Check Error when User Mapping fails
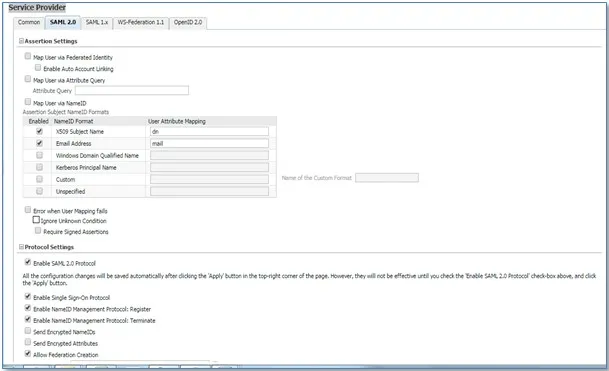609x371 pixels. [x=28, y=210]
